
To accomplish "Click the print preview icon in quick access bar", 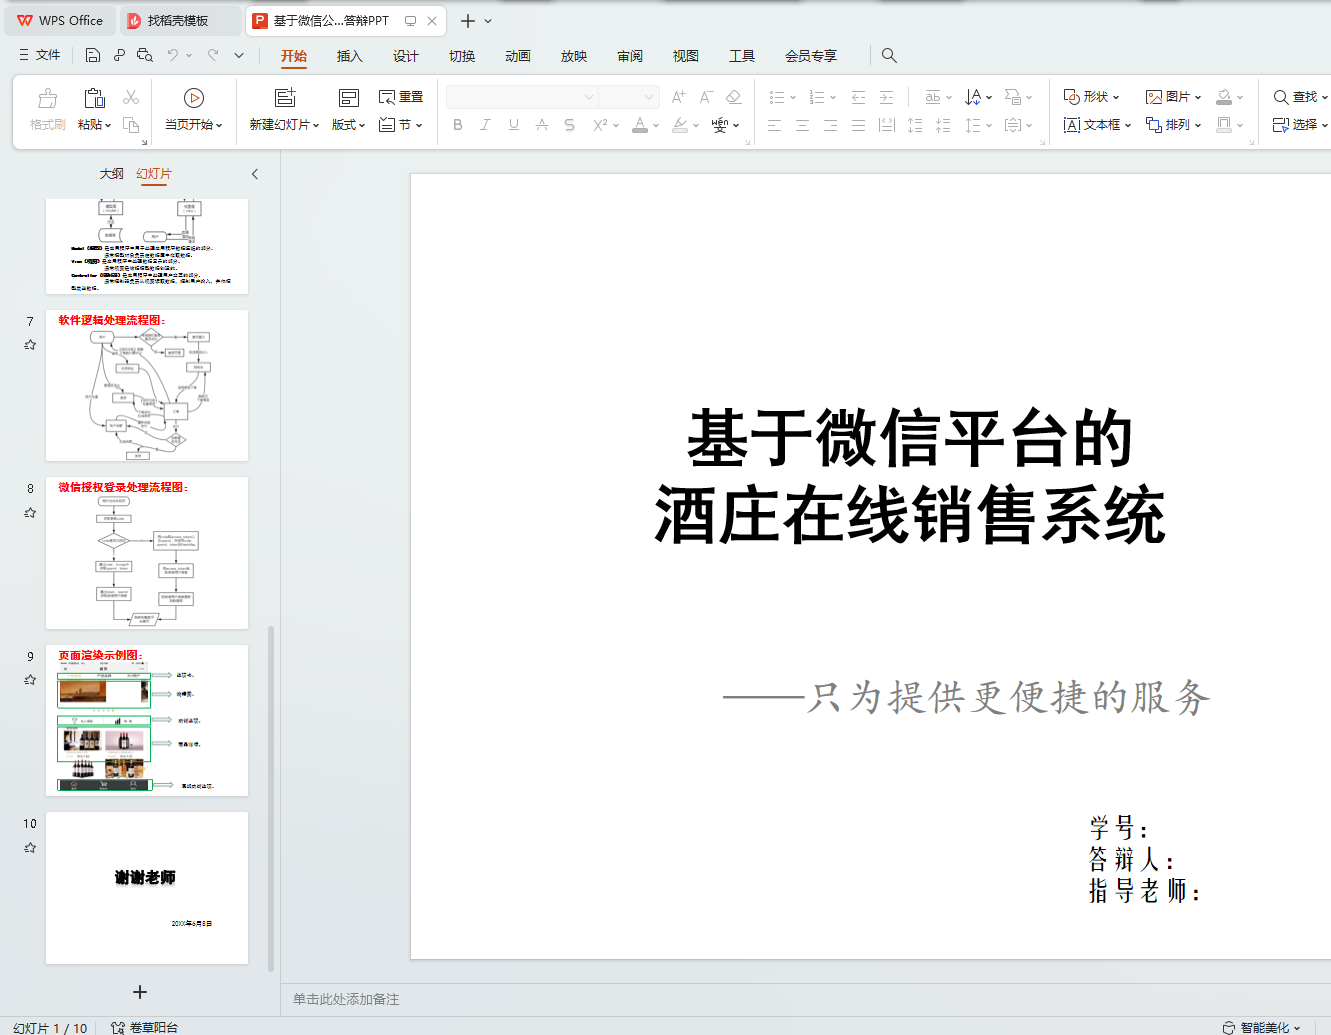I will tap(145, 55).
